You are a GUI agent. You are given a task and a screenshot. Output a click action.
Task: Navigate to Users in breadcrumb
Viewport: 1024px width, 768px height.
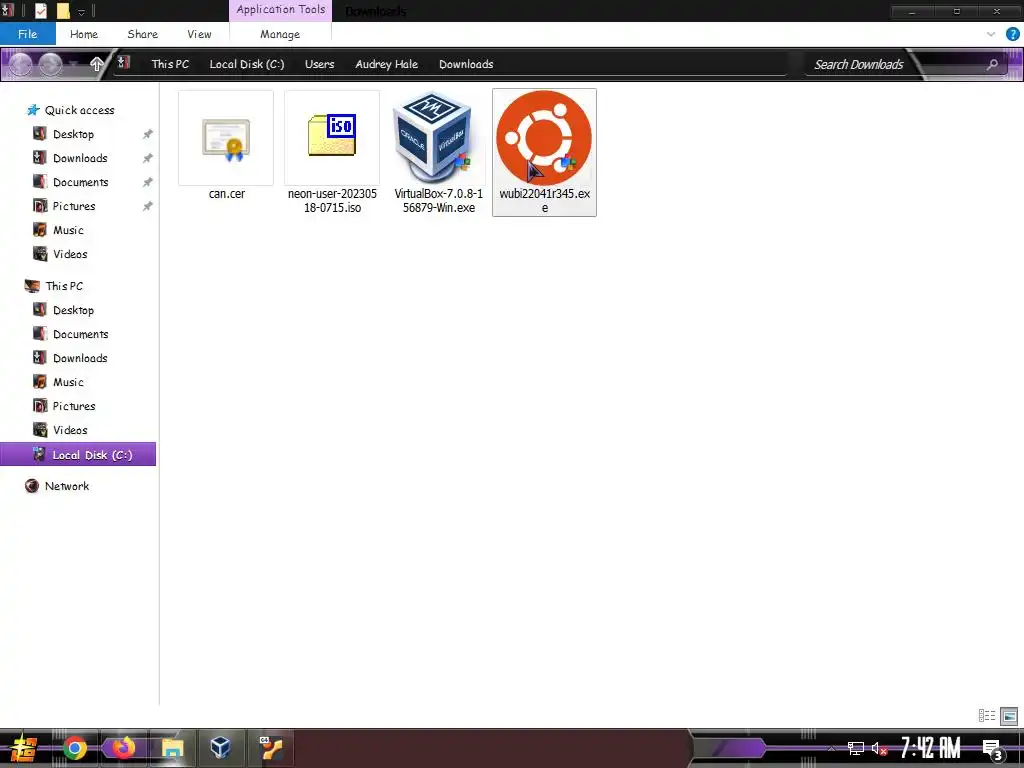click(x=319, y=64)
